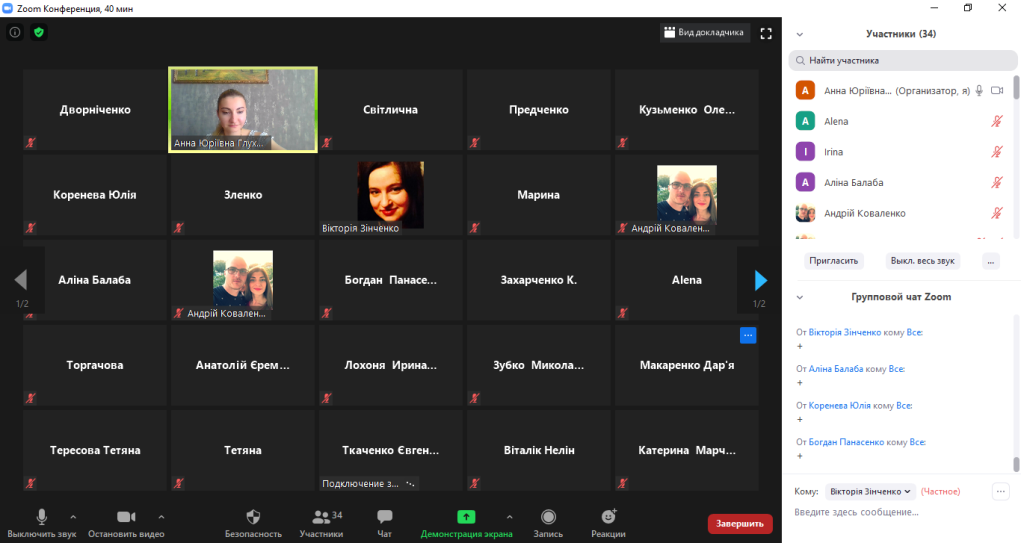The width and height of the screenshot is (1024, 543).
Task: Mute microphone with Выключить звук
Action: [42, 517]
